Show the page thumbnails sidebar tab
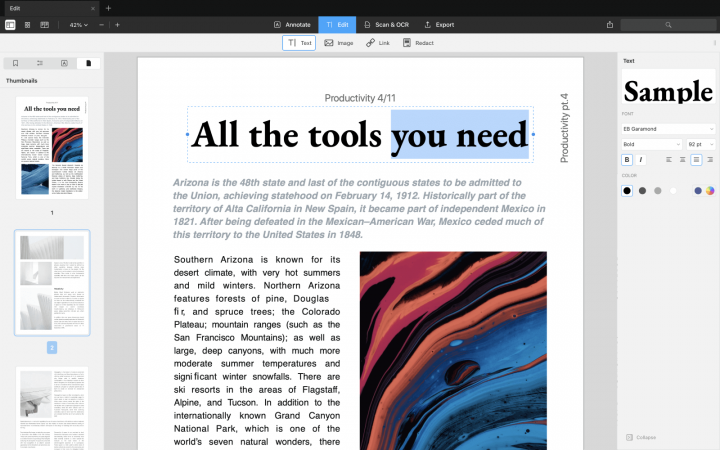Screen dimensions: 720x450 89,63
